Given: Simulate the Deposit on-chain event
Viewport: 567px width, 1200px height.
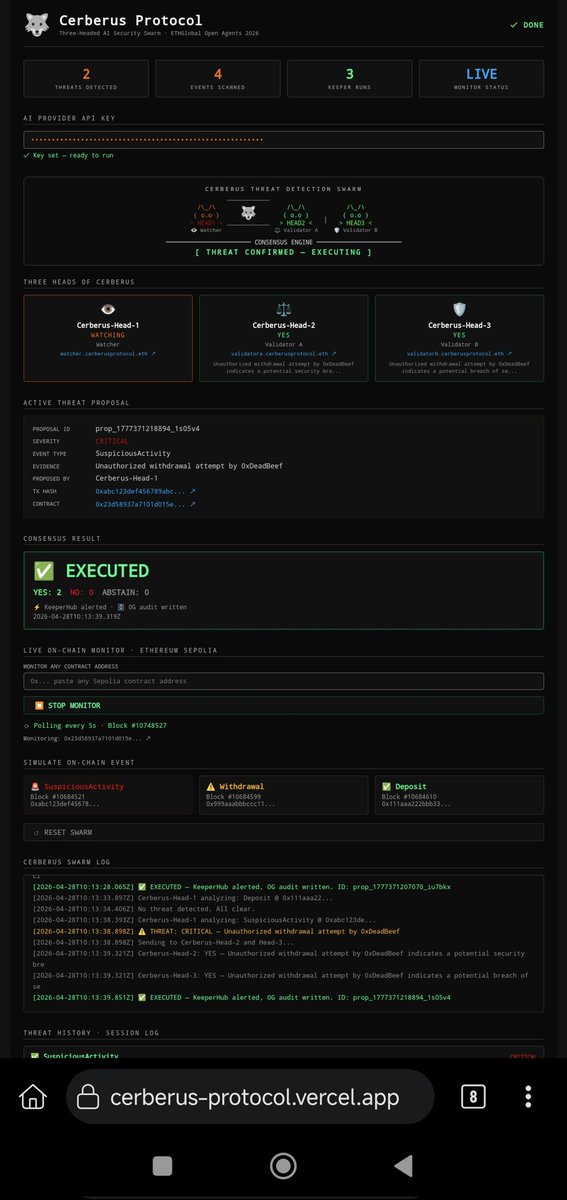Looking at the screenshot, I should 460,795.
